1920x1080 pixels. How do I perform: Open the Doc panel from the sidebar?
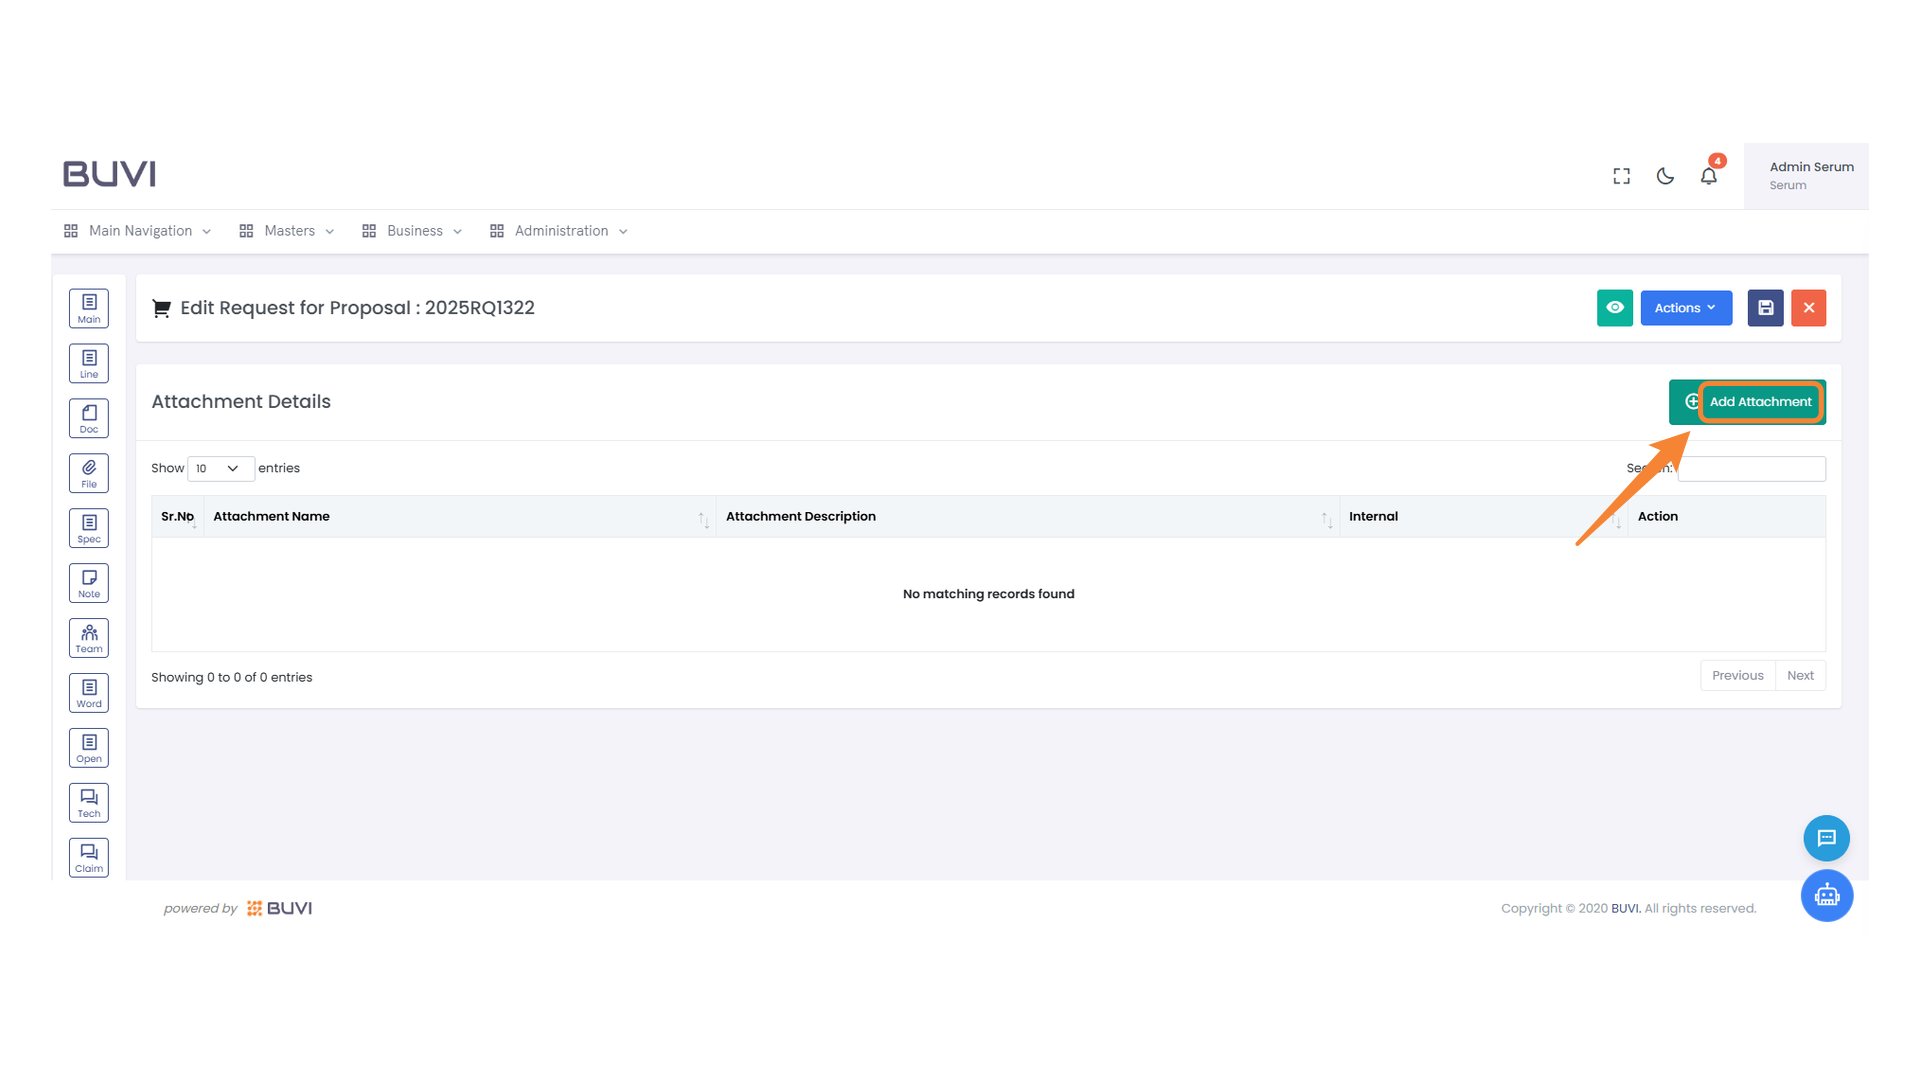88,417
